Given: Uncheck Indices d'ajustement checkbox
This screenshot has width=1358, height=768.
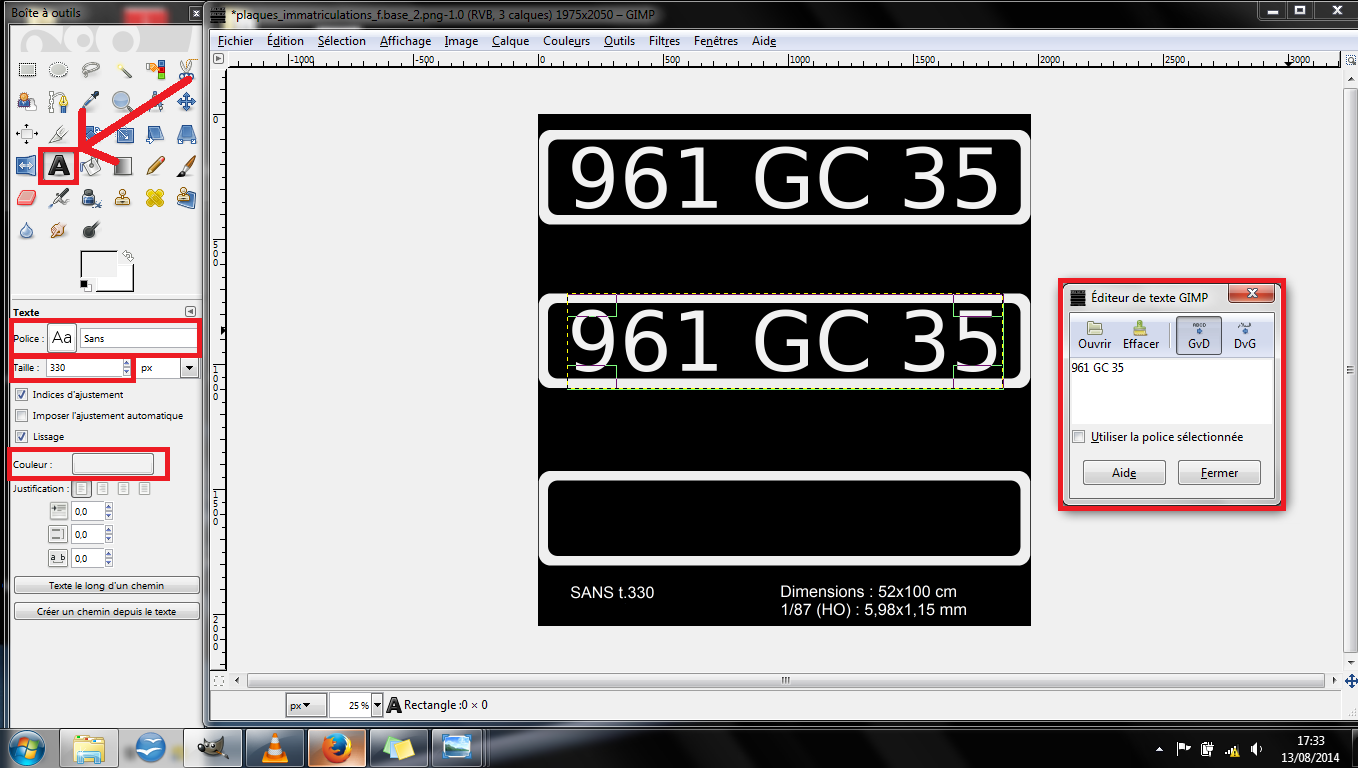Looking at the screenshot, I should (22, 395).
